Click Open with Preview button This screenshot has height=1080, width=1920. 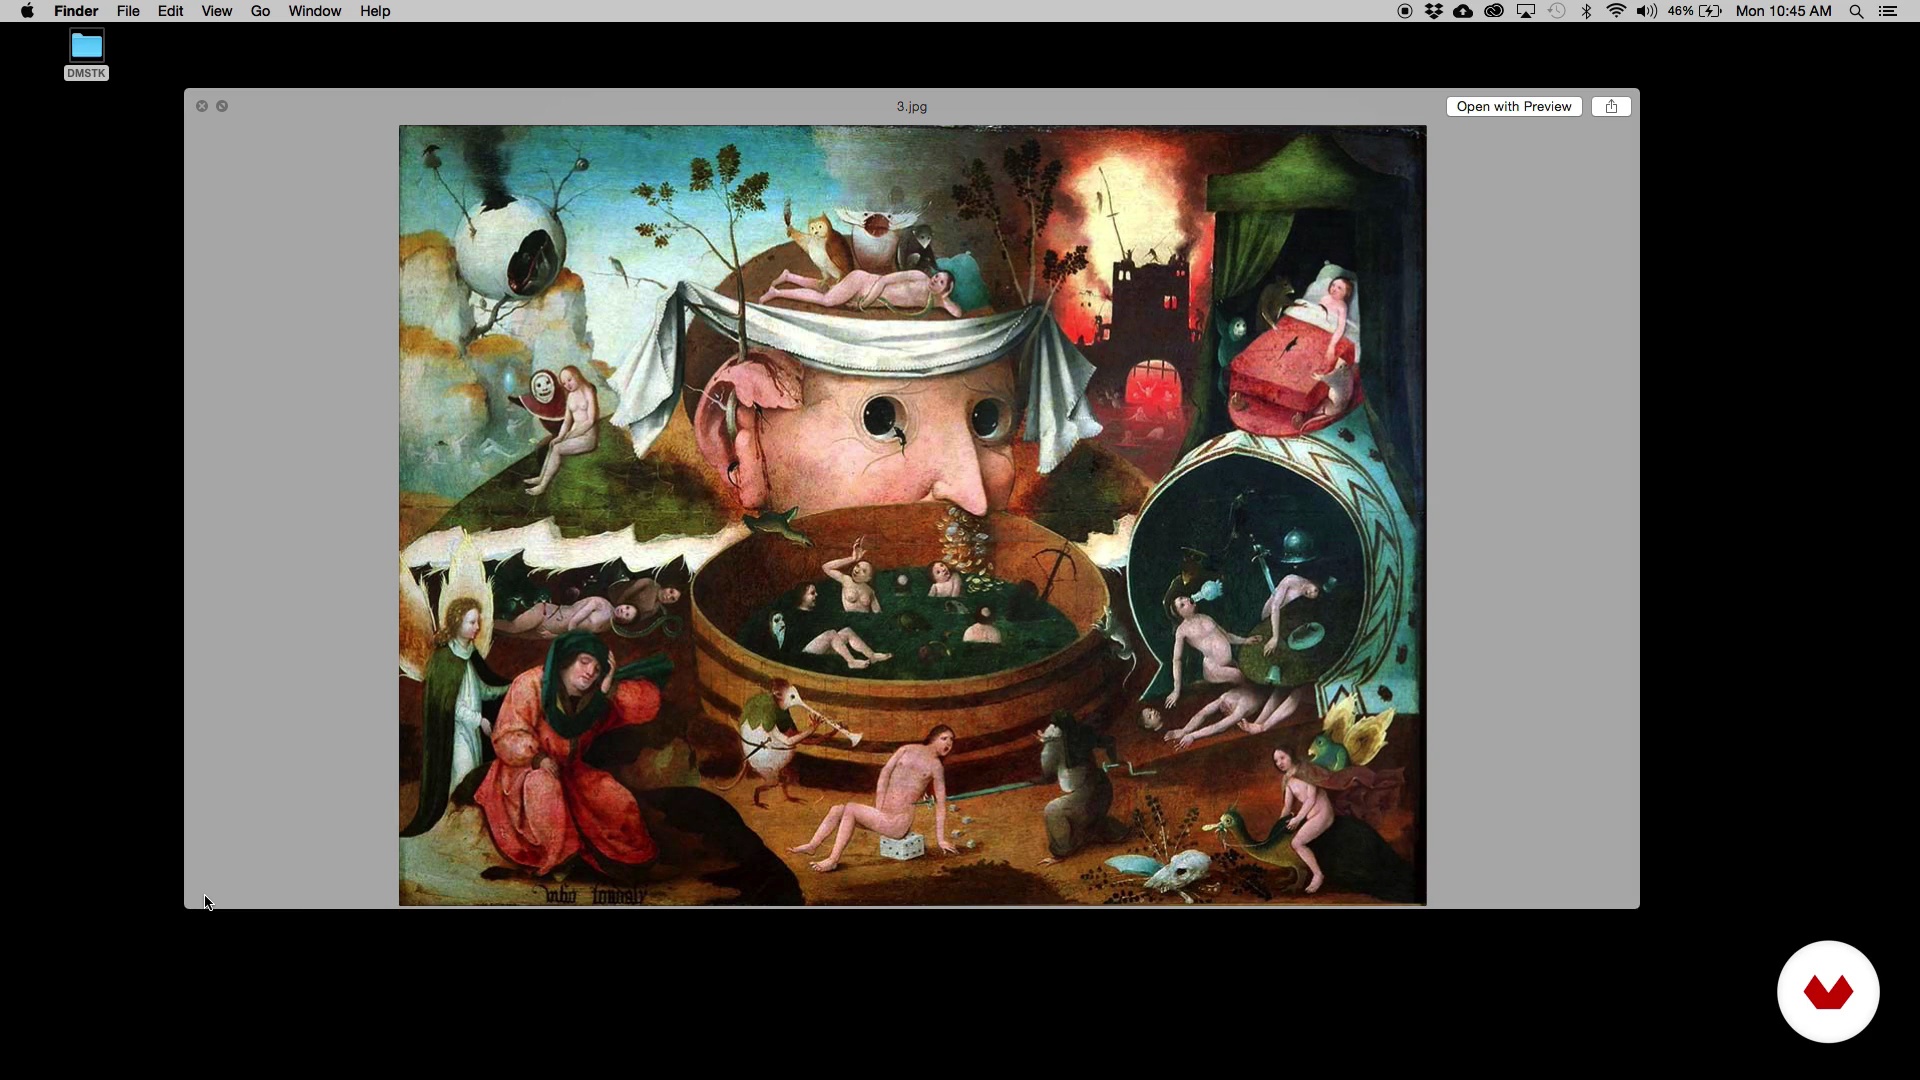1514,106
